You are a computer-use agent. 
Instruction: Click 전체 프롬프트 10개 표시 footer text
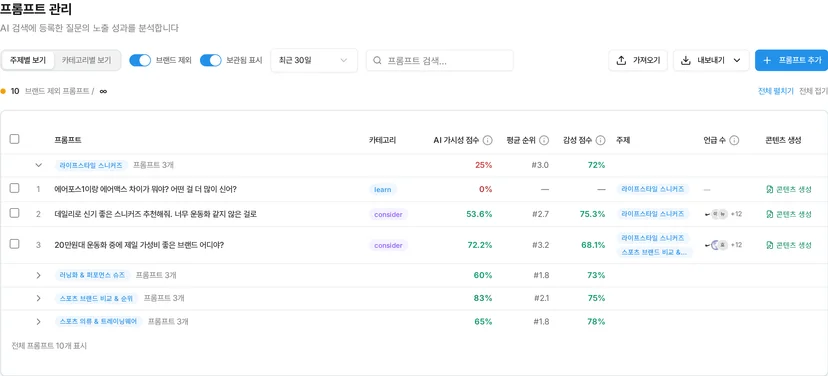coord(49,346)
